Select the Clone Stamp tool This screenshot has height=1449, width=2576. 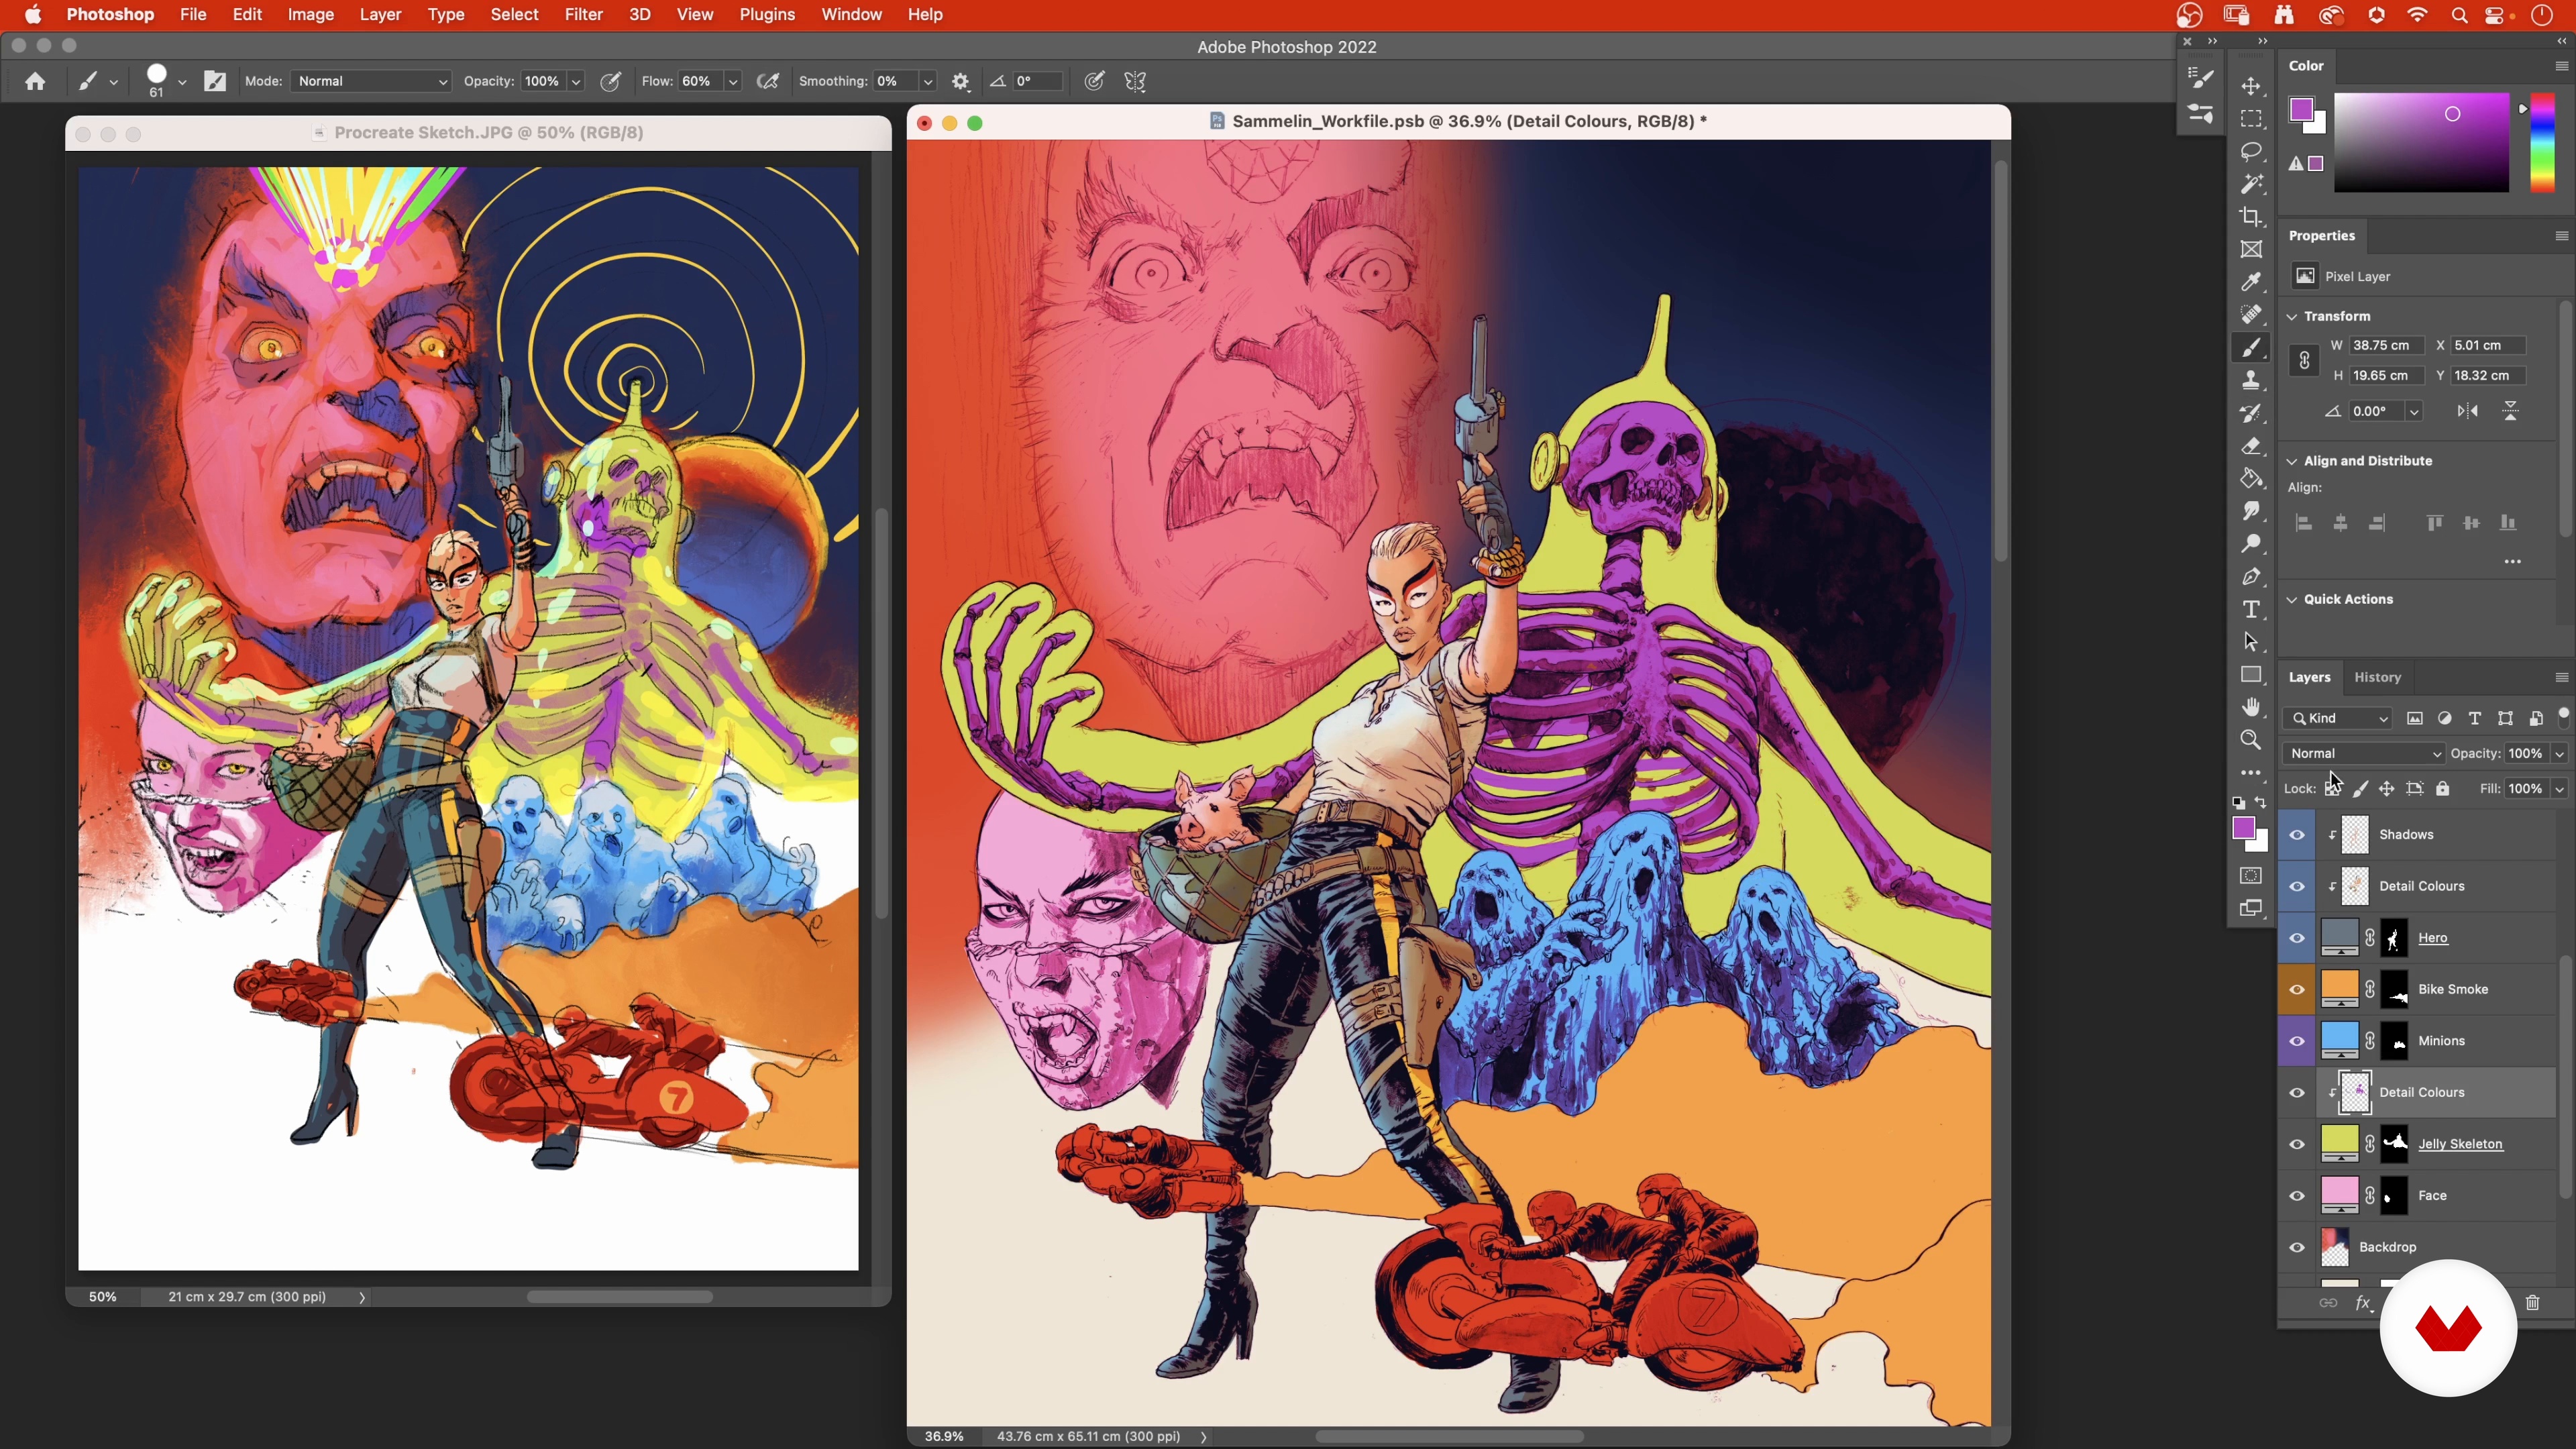tap(2251, 380)
